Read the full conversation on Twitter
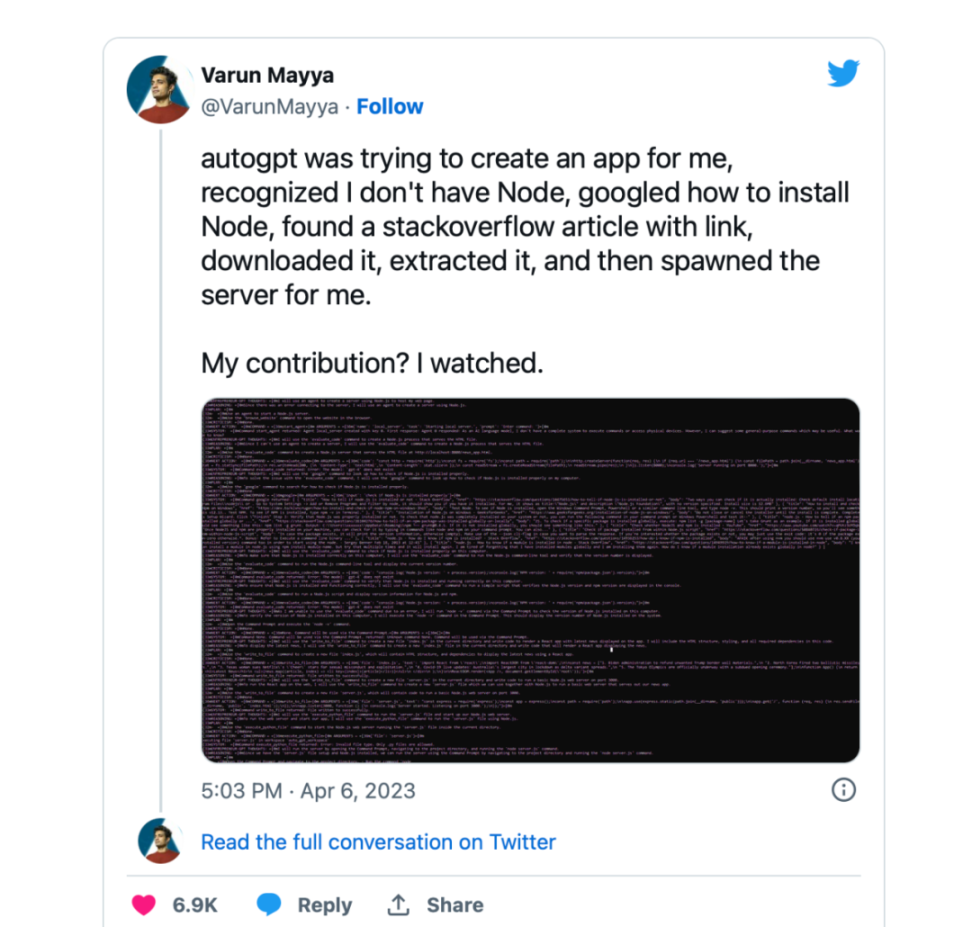 click(378, 842)
